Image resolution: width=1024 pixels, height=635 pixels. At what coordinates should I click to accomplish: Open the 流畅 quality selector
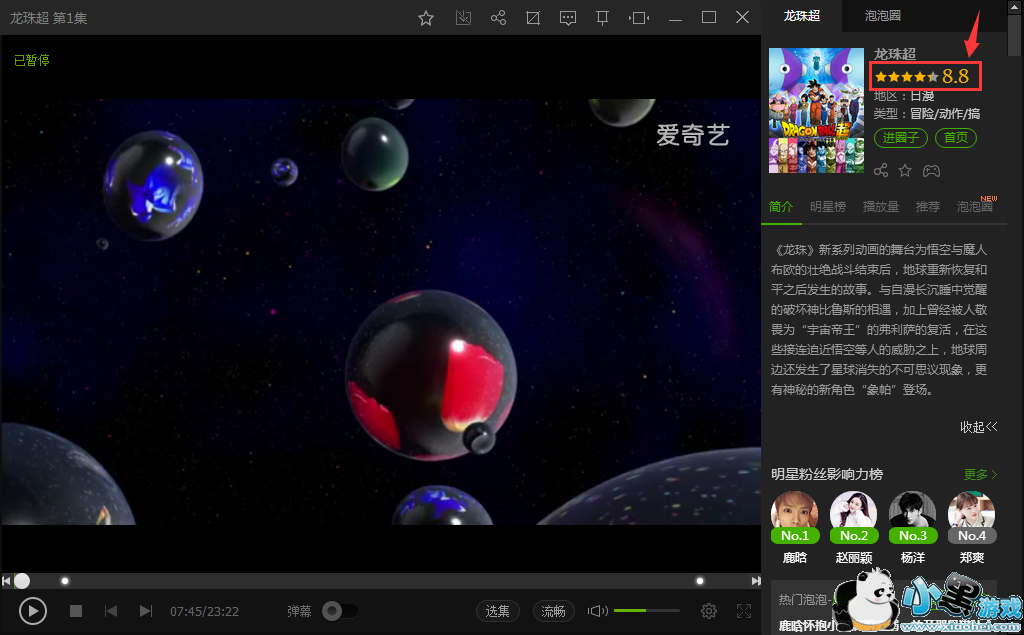click(x=553, y=611)
